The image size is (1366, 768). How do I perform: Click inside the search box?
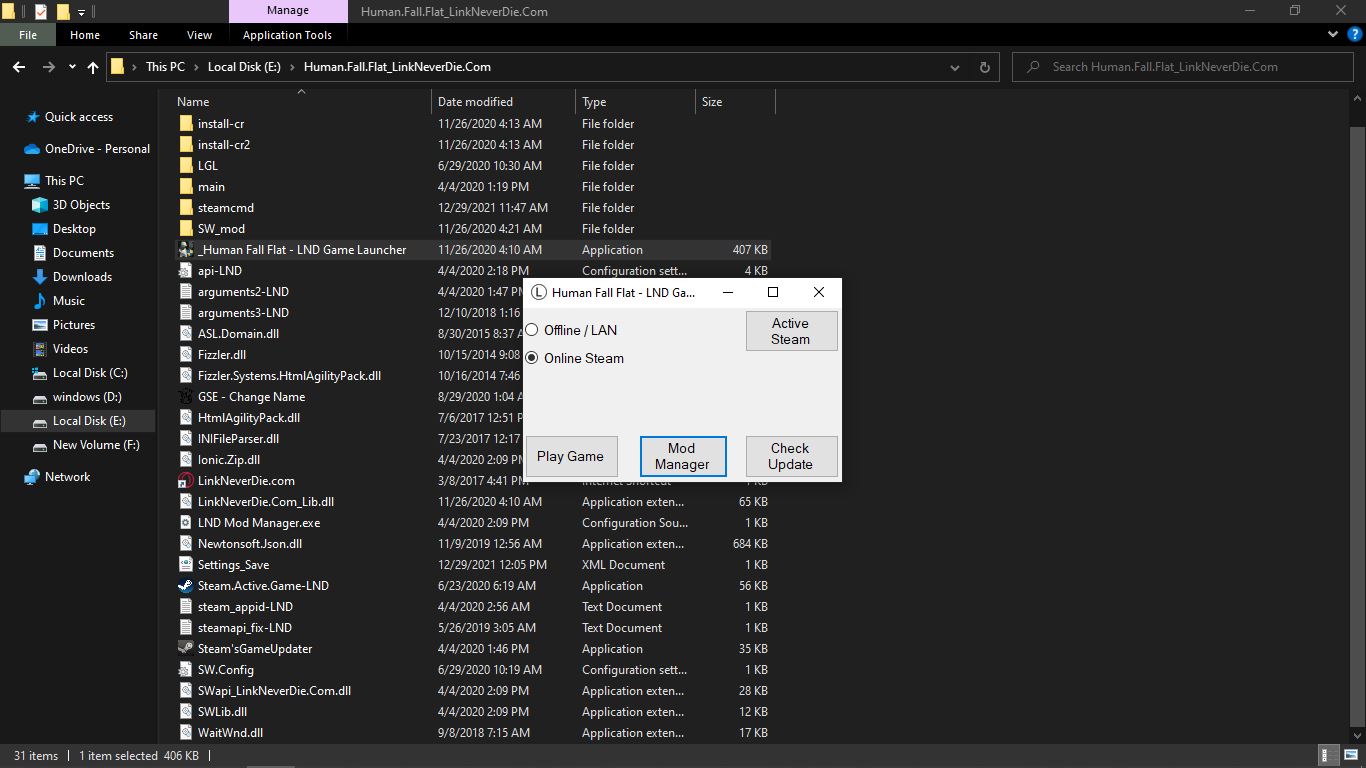pos(1180,67)
